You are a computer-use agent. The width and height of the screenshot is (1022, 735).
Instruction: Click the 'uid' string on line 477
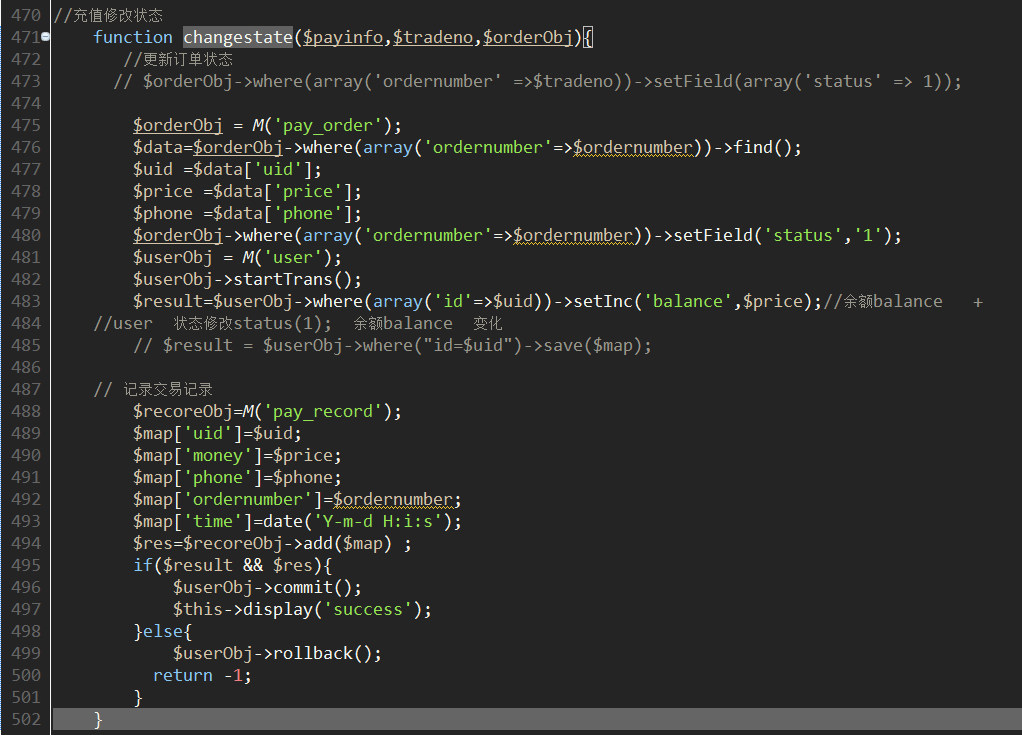point(278,169)
